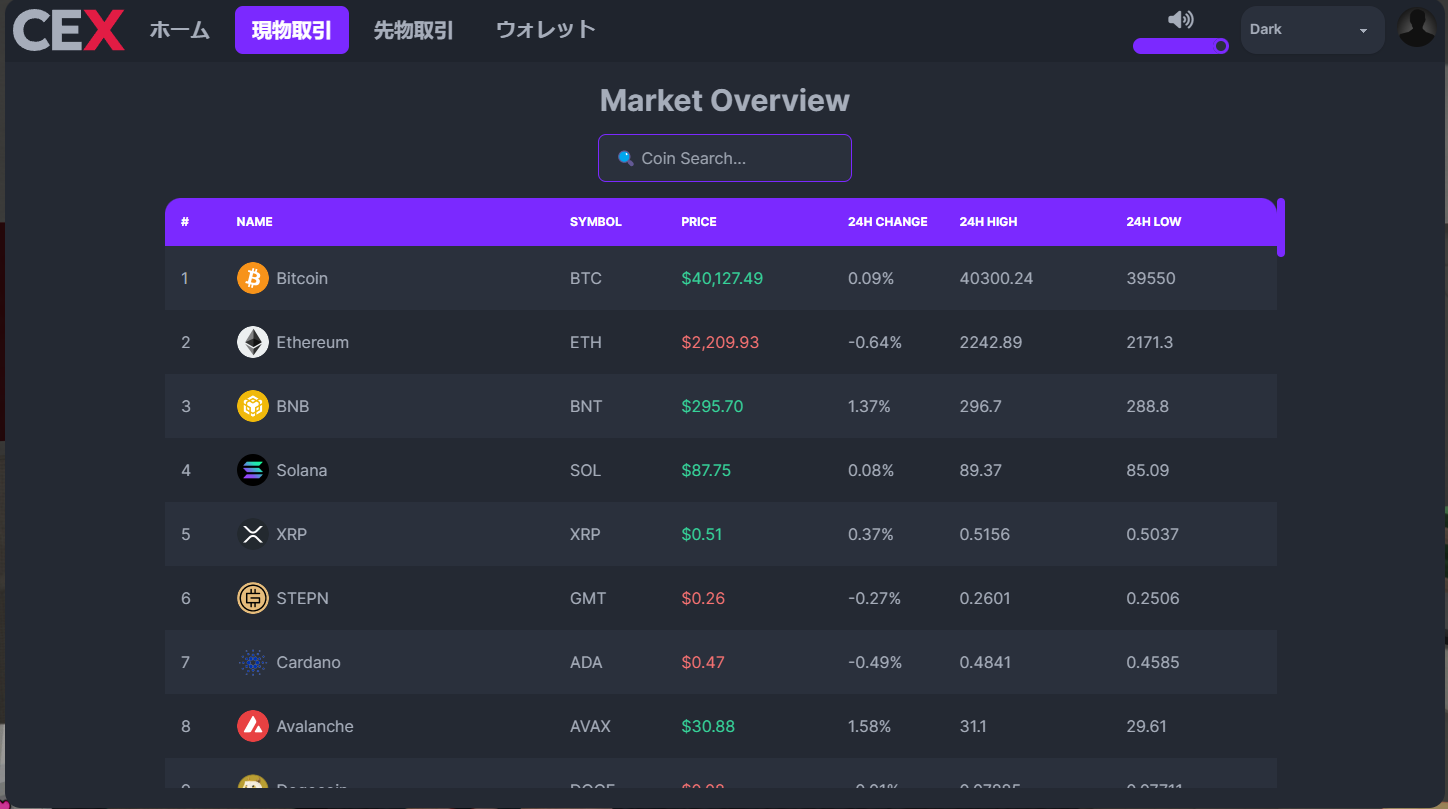Click the 1.58% change value

point(869,726)
